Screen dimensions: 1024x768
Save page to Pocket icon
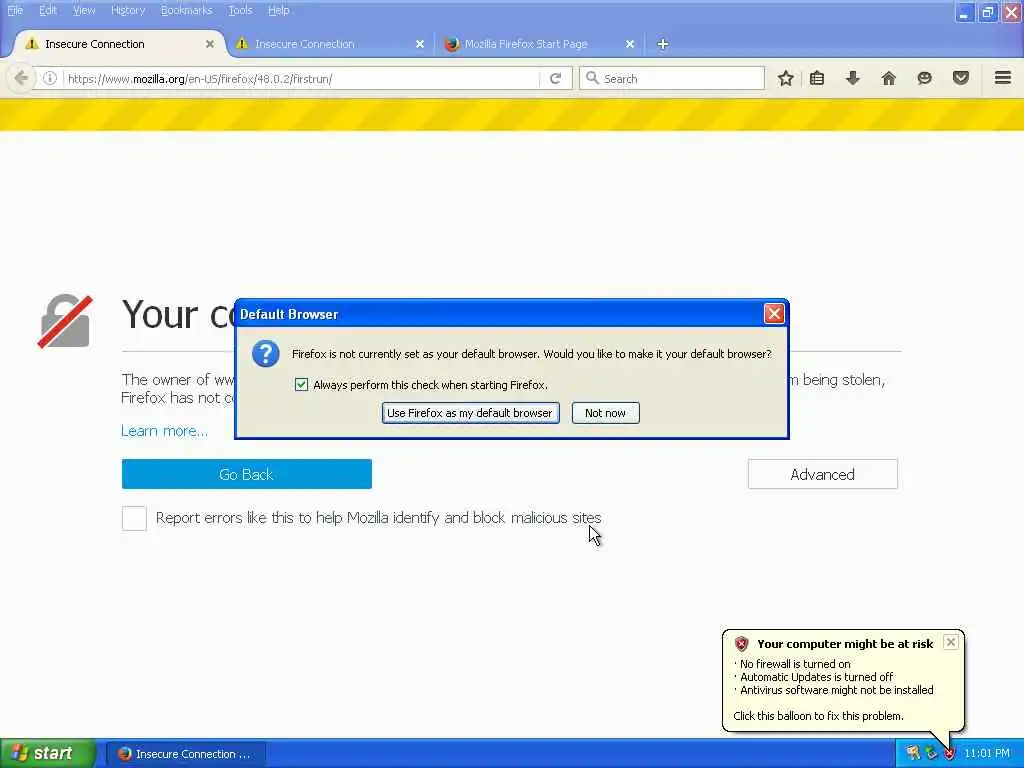pyautogui.click(x=961, y=78)
